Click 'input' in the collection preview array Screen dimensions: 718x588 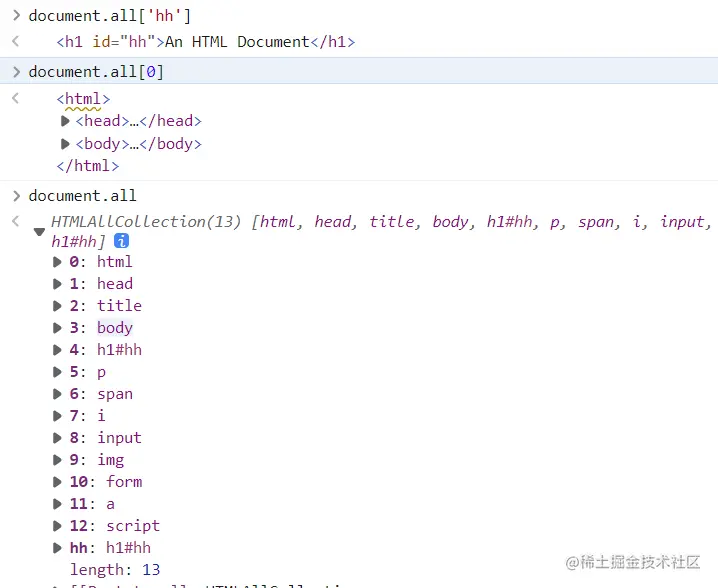(681, 223)
